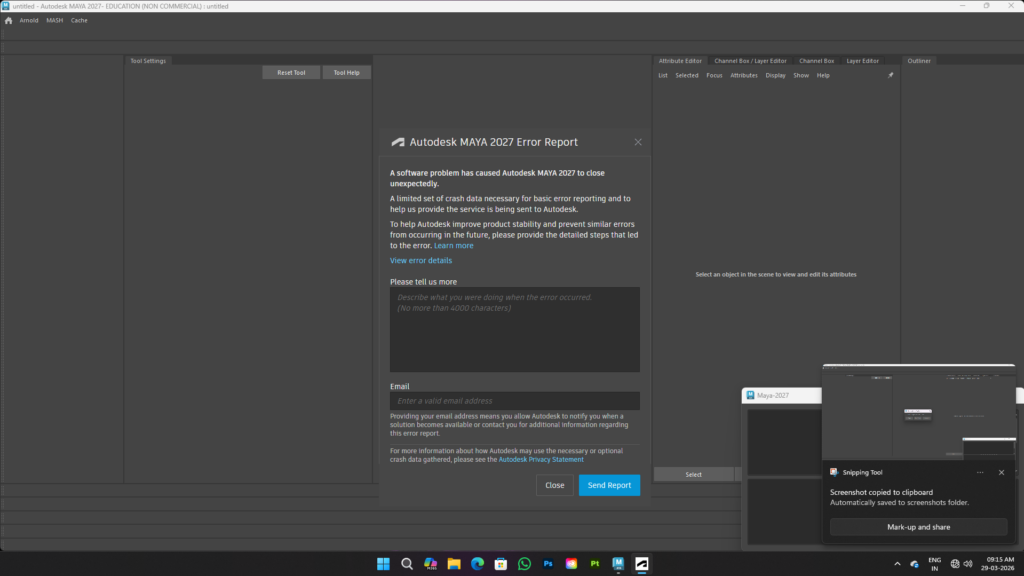Open the Autodesk Privacy Statement link

point(541,460)
